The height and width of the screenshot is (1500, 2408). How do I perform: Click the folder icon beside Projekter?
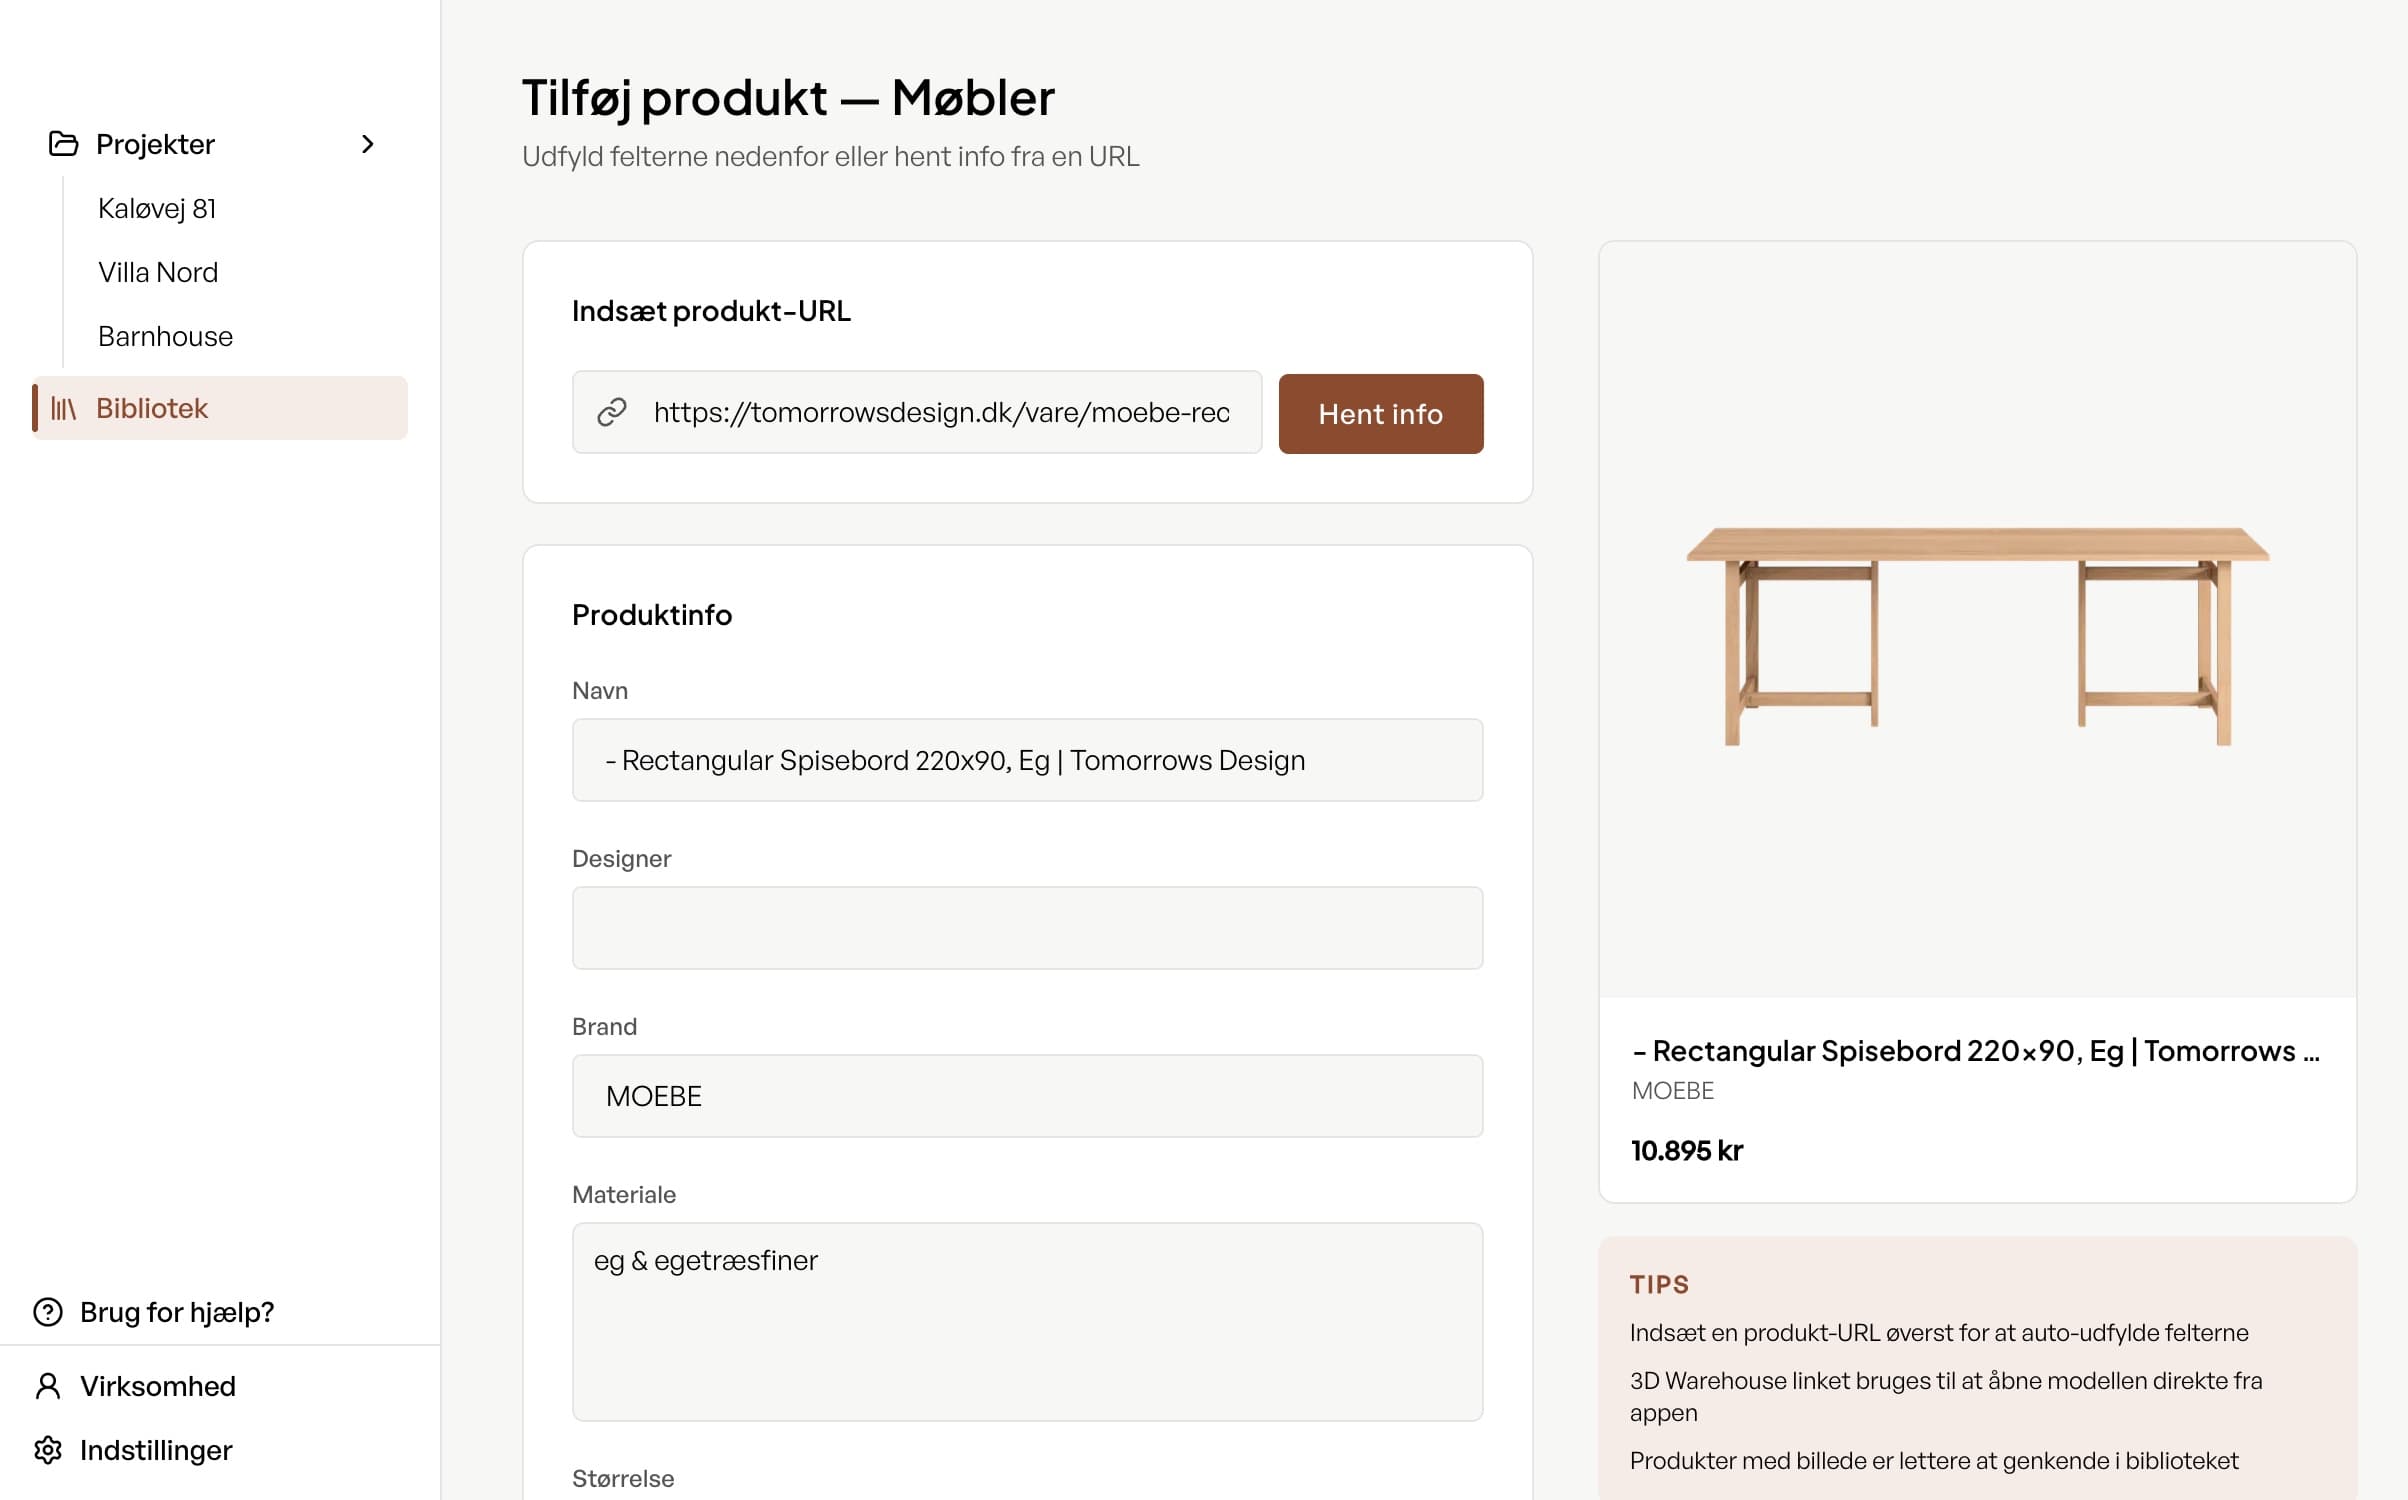(x=62, y=143)
